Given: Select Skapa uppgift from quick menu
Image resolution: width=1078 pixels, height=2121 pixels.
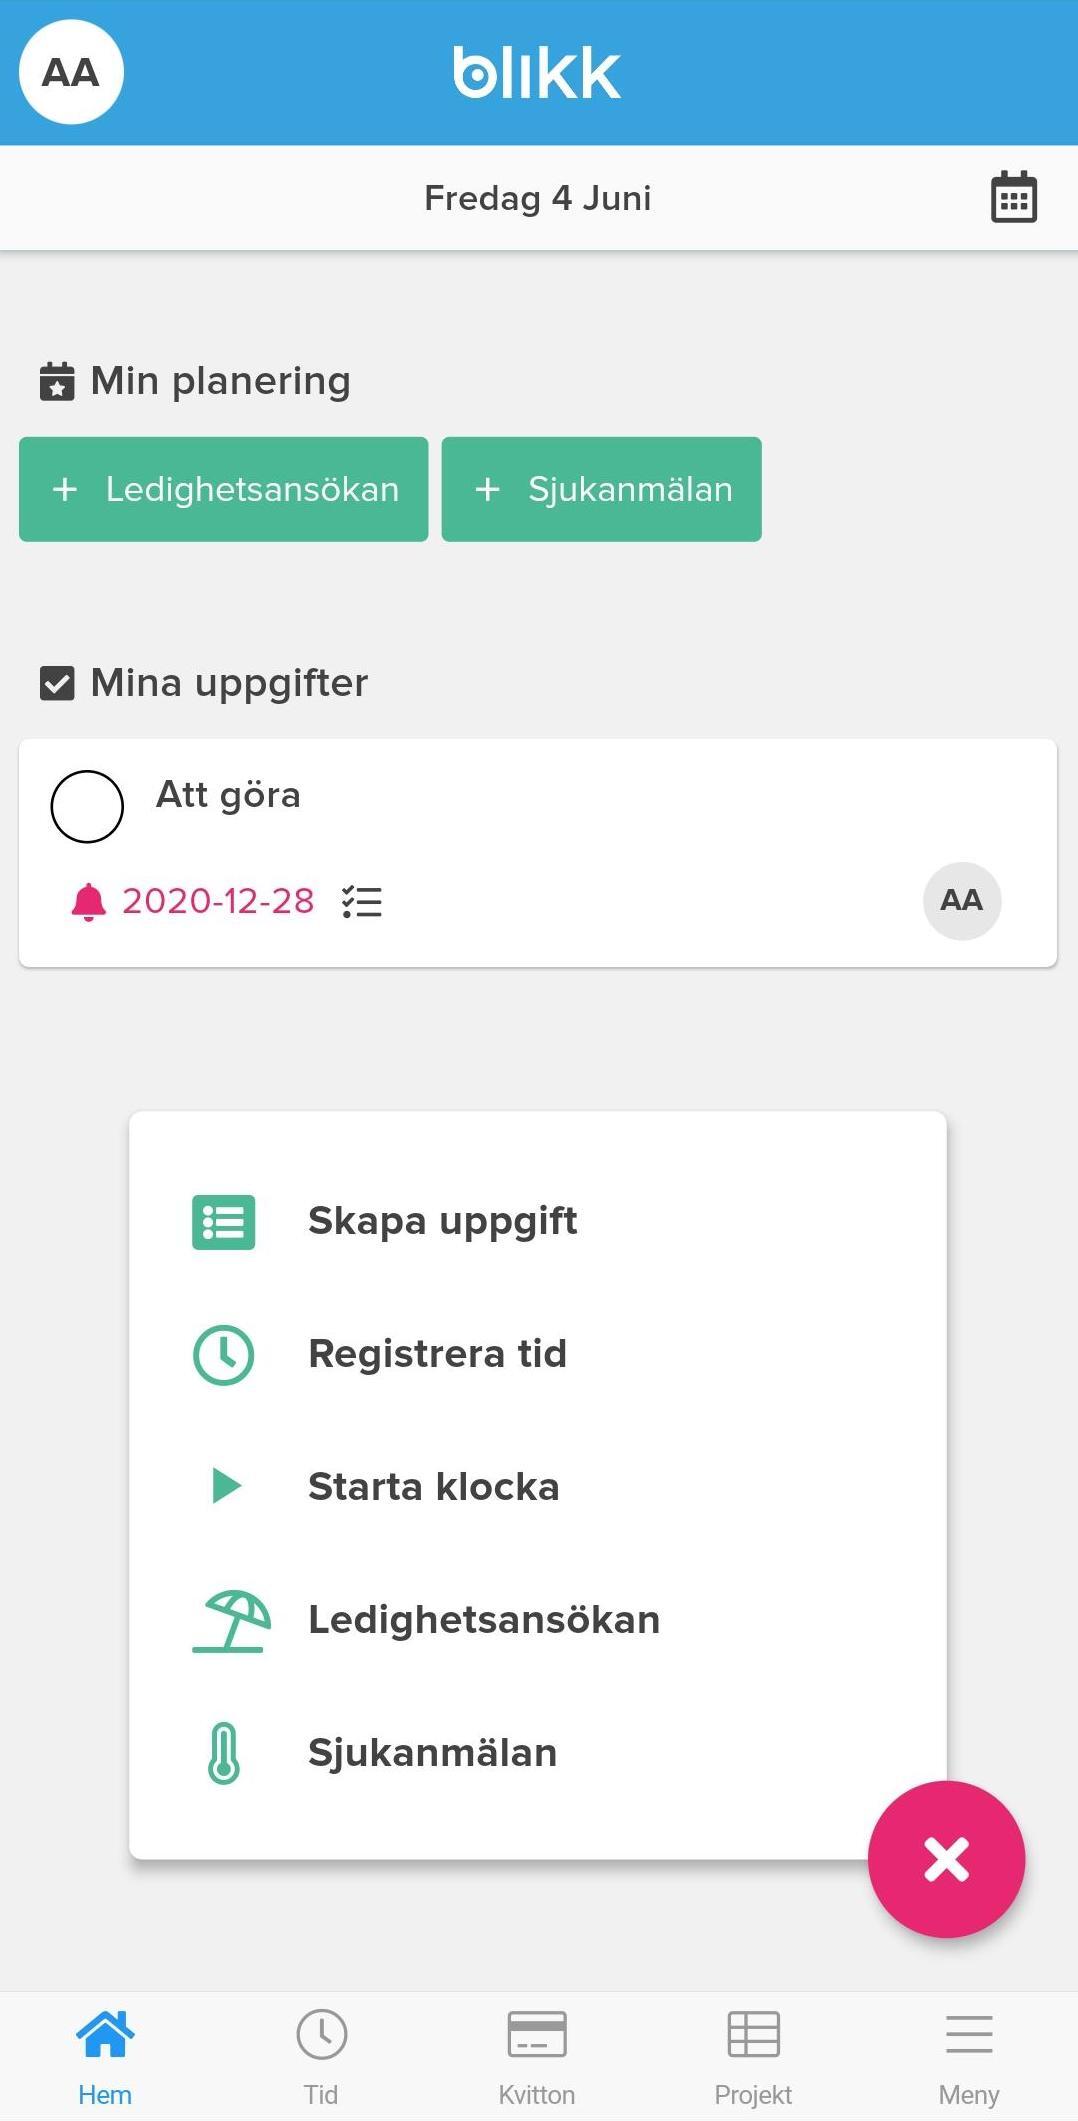Looking at the screenshot, I should coord(538,1221).
